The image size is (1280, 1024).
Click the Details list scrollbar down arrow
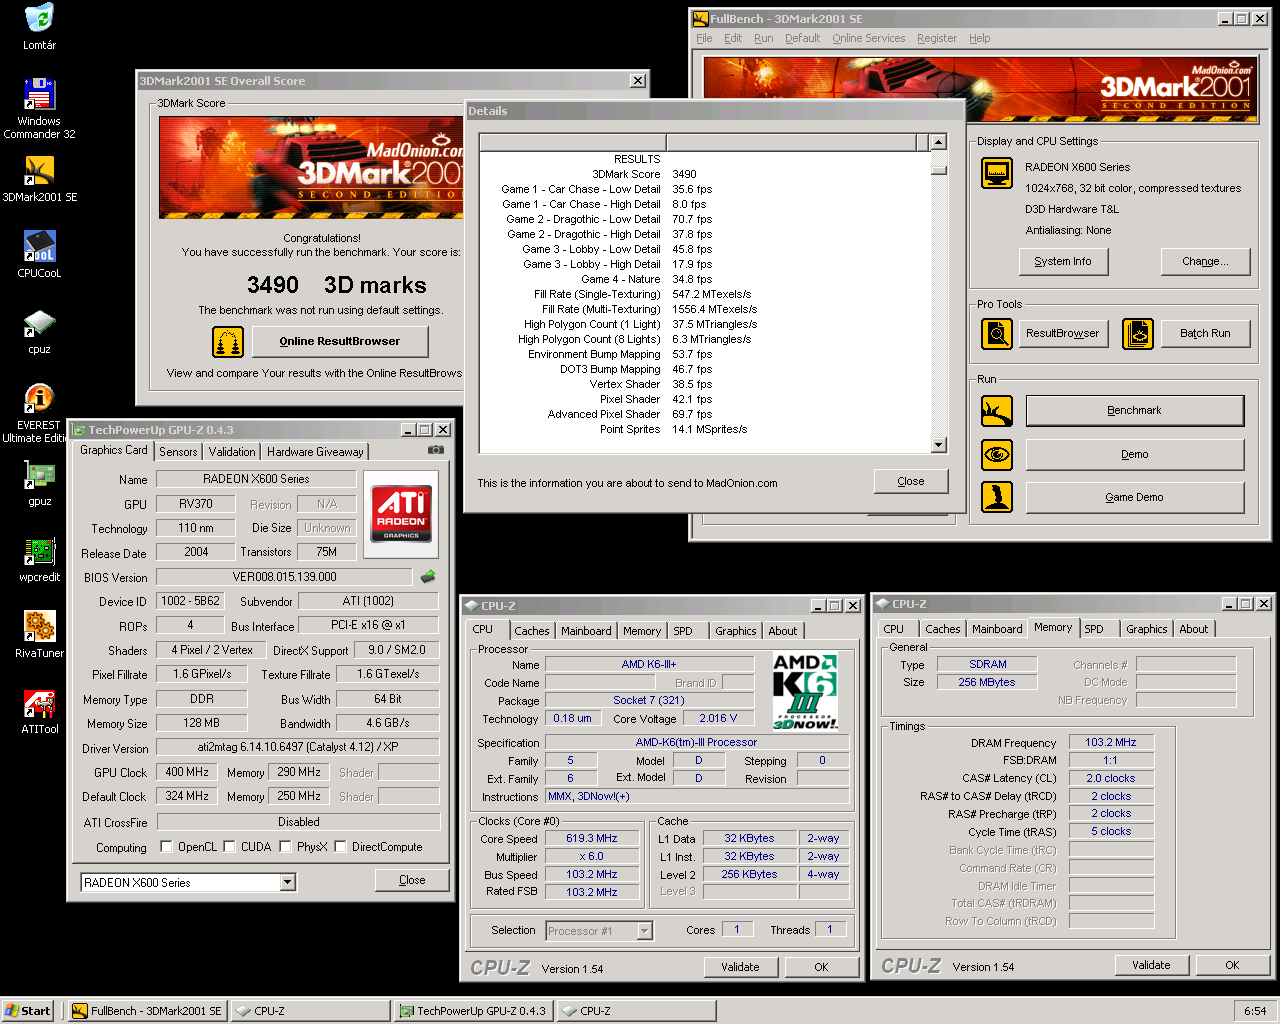pos(938,445)
